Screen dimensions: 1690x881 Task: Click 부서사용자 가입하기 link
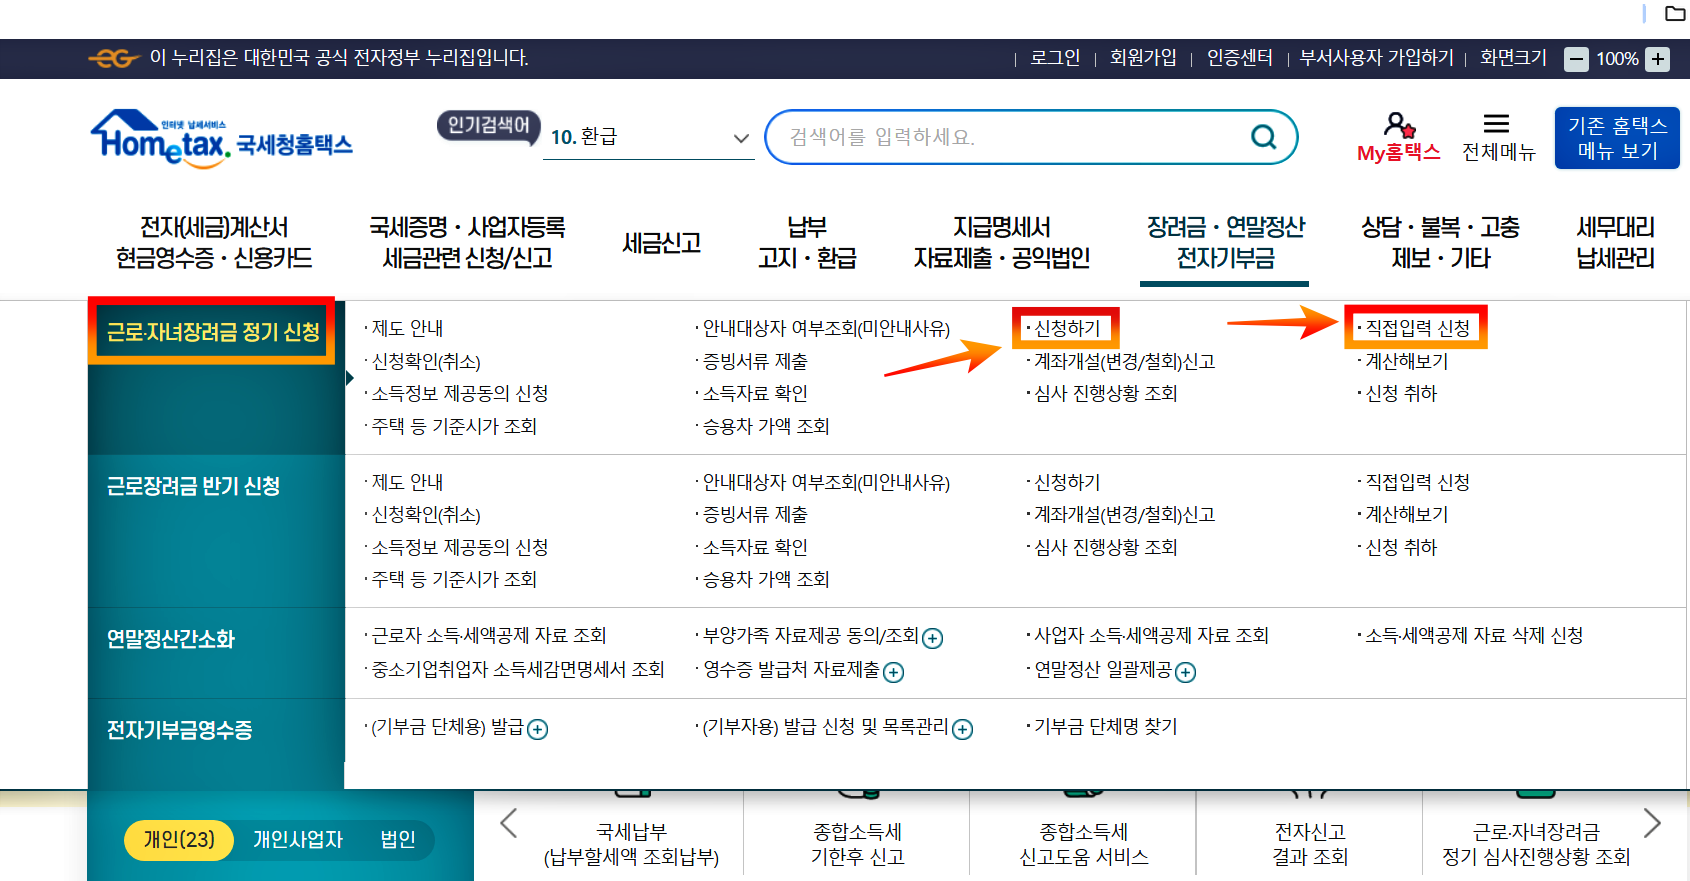tap(1376, 58)
